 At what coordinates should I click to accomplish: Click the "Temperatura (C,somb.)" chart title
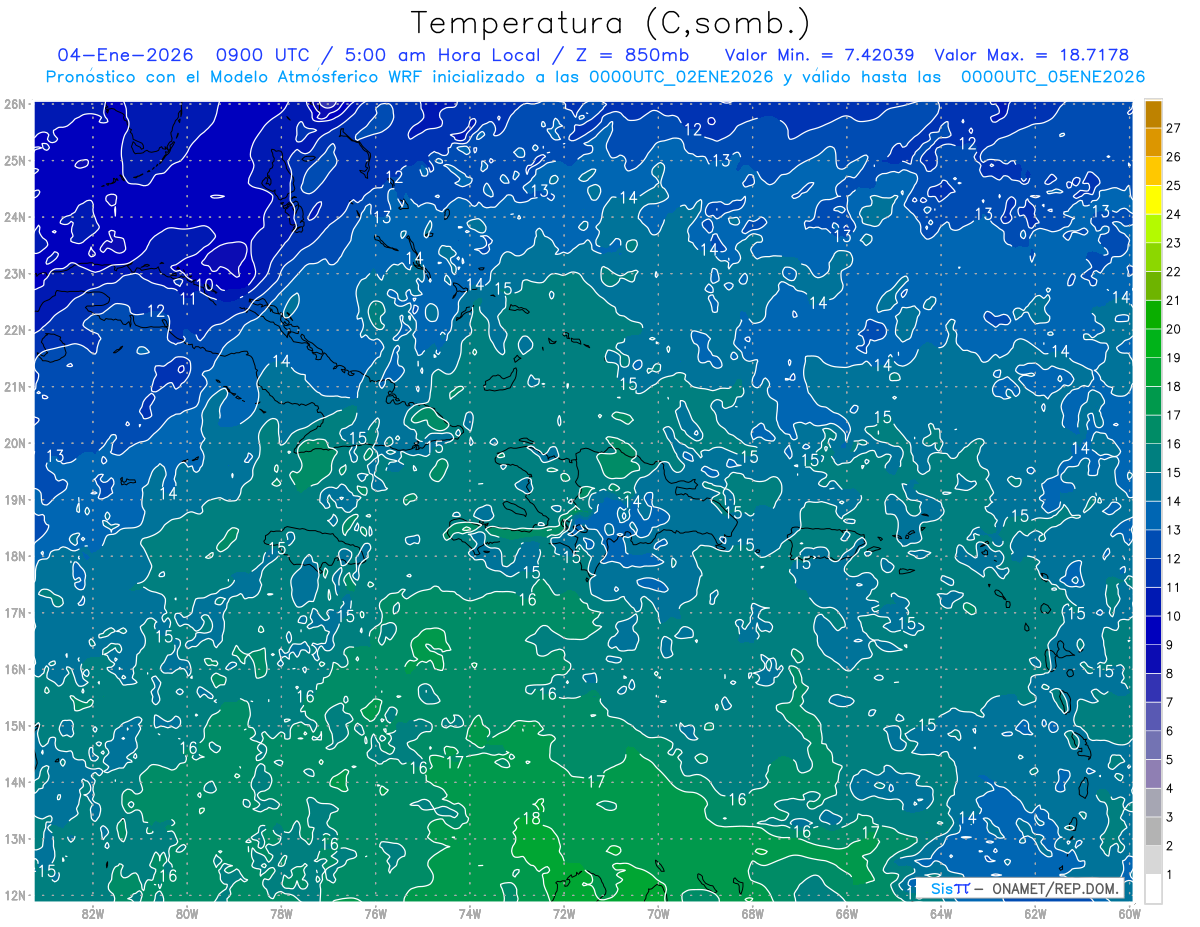(x=611, y=23)
